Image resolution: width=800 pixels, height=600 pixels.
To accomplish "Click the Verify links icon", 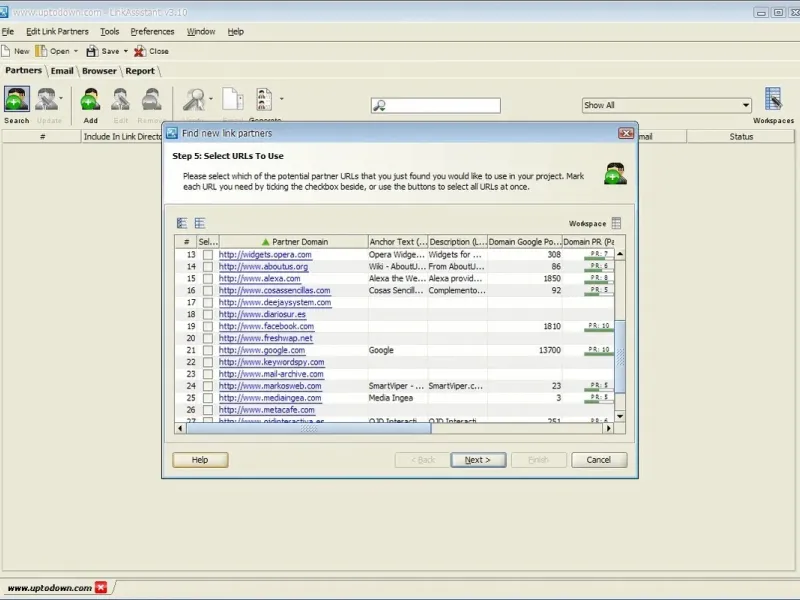I will click(x=194, y=99).
